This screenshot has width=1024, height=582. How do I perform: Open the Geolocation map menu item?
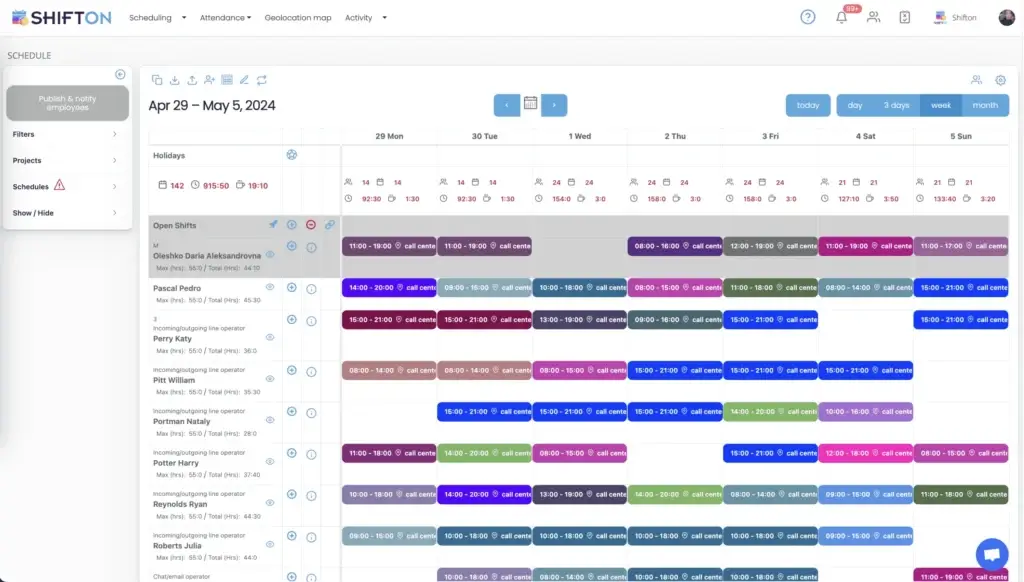tap(298, 18)
